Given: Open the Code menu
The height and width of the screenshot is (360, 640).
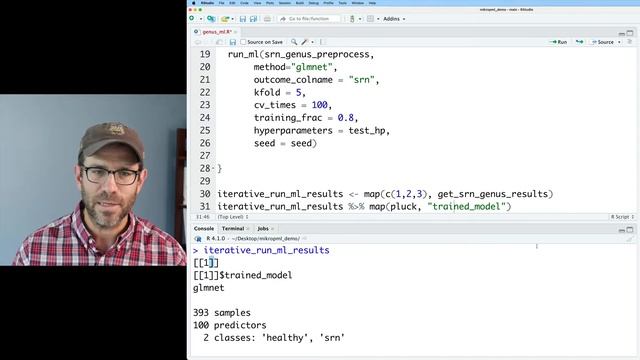Looking at the screenshot, I should 244,3.
